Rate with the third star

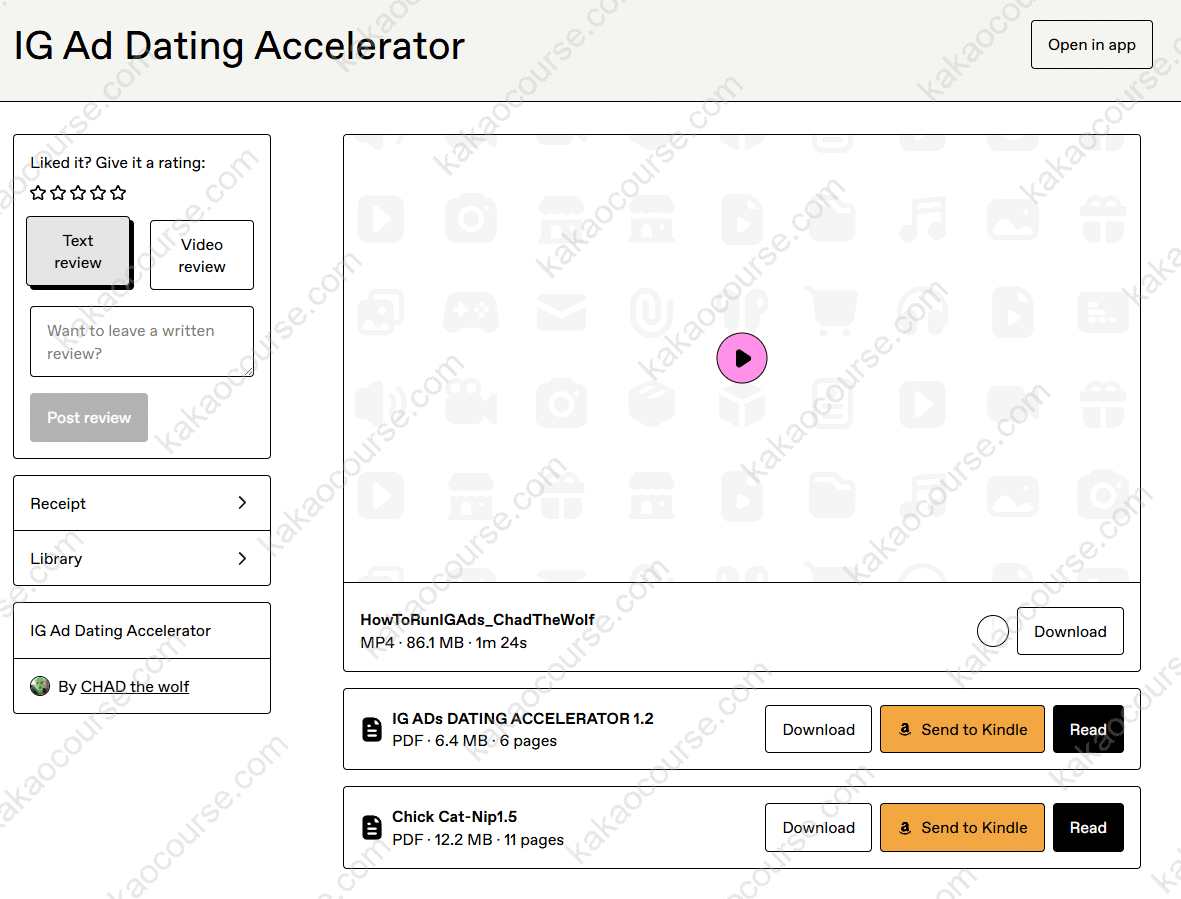click(78, 192)
